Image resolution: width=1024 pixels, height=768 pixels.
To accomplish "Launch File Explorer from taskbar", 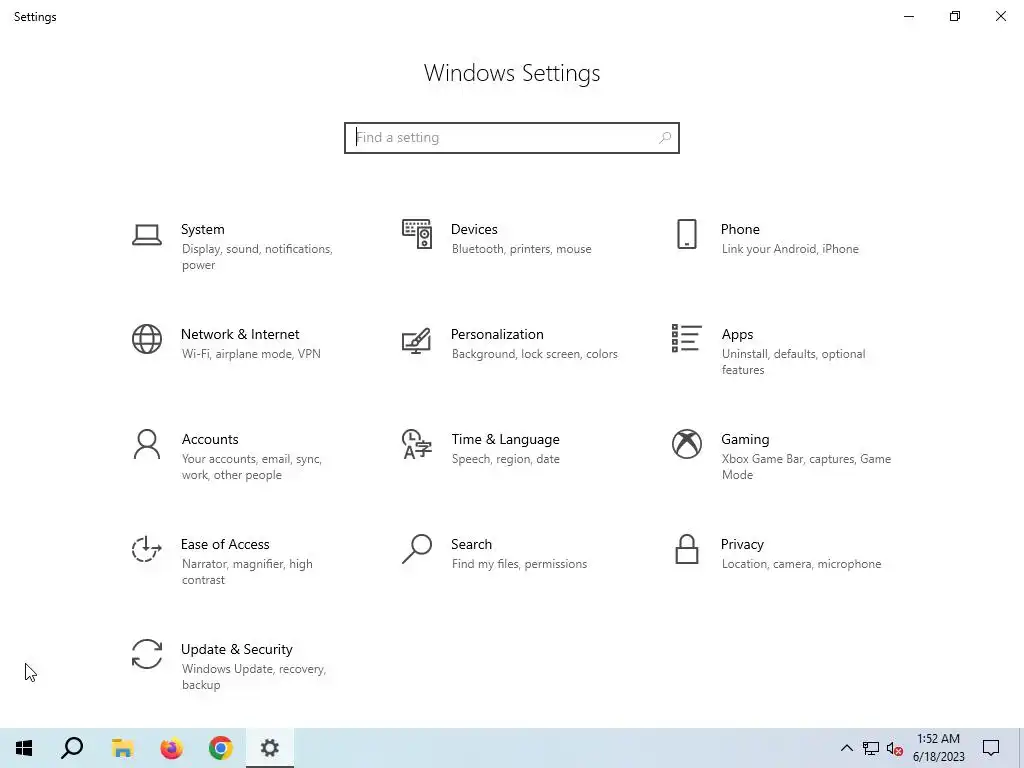I will [x=122, y=748].
